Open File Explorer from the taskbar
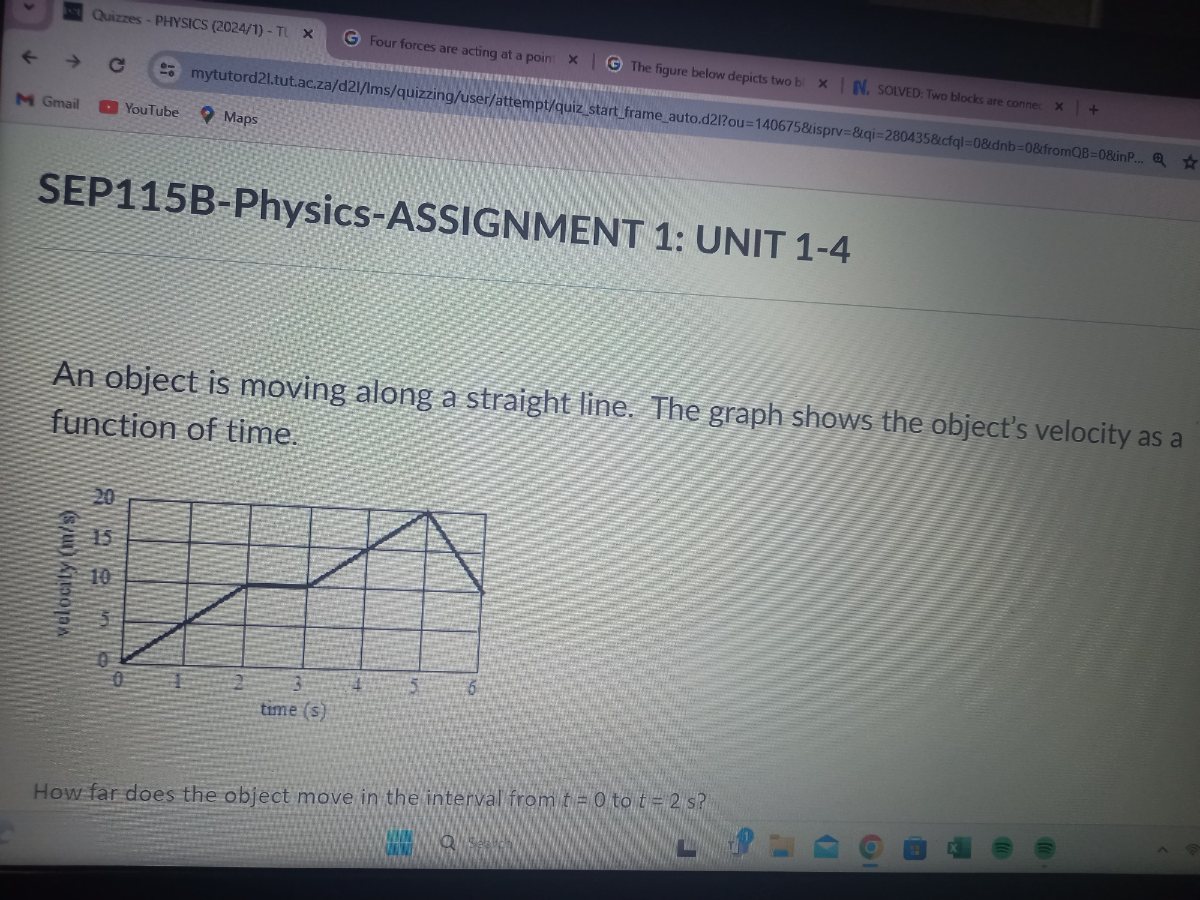Image resolution: width=1200 pixels, height=900 pixels. point(780,848)
